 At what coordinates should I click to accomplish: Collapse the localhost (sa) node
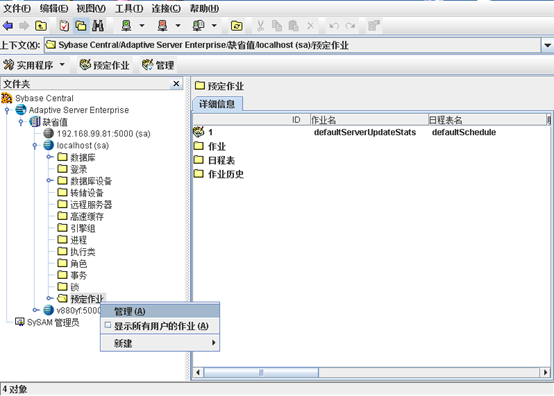pos(35,146)
